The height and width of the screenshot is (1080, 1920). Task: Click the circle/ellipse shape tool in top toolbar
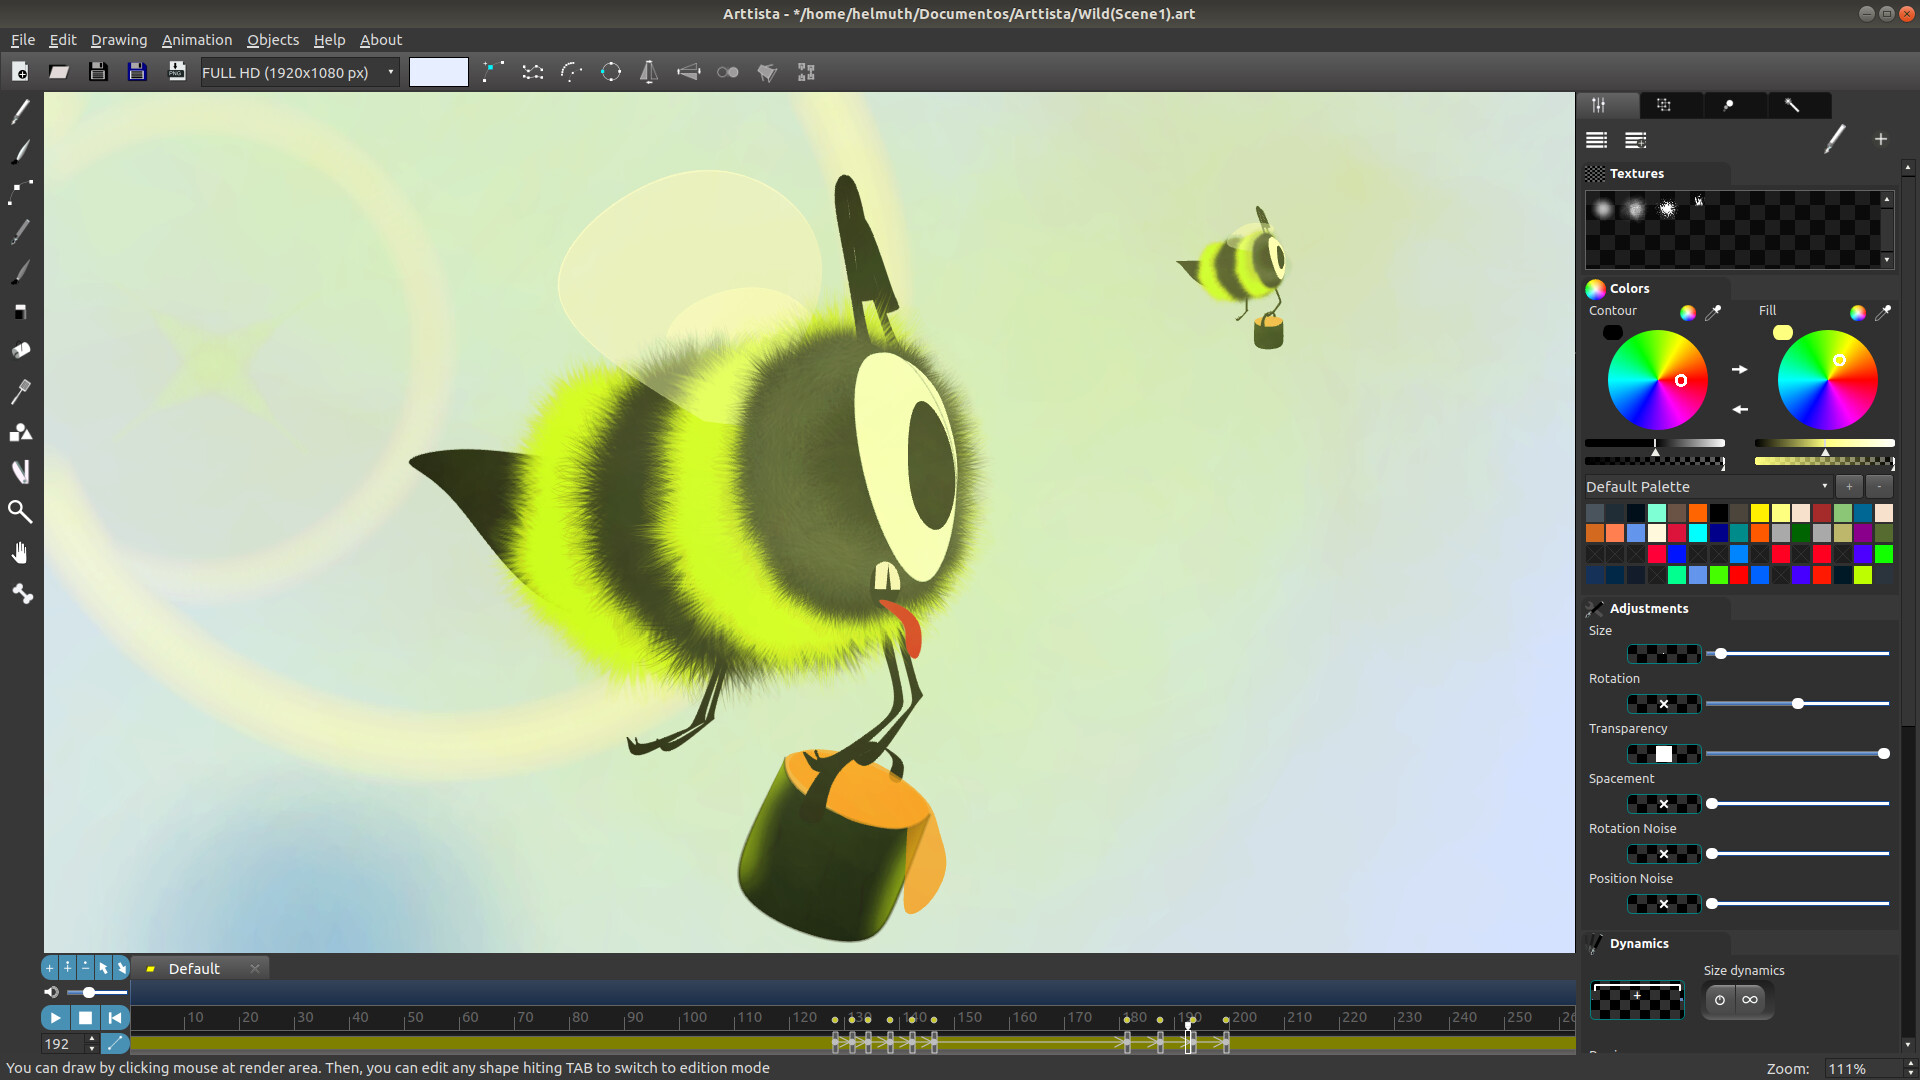[x=611, y=71]
